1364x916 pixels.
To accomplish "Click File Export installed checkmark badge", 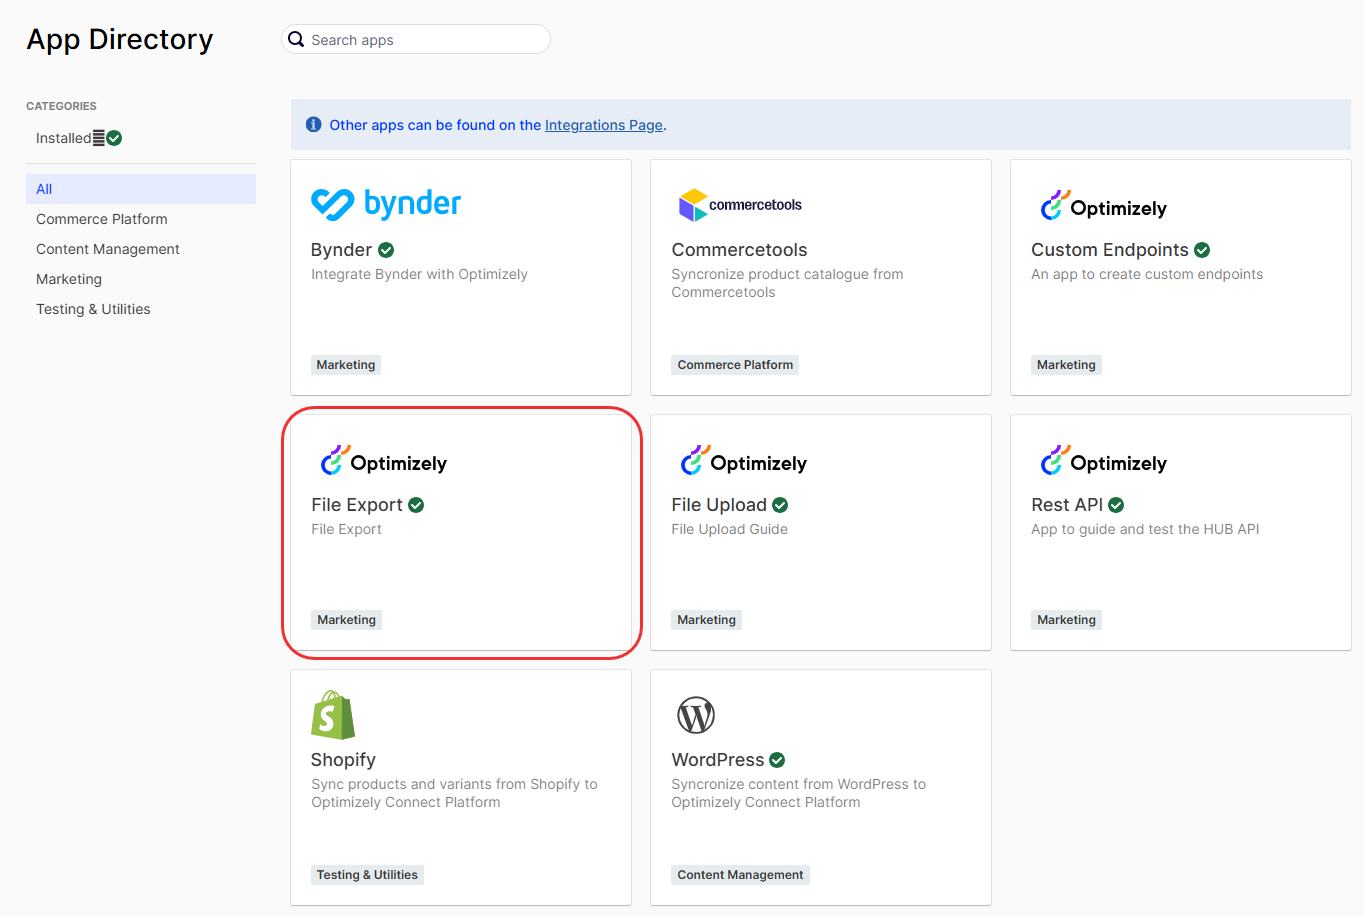I will 416,505.
